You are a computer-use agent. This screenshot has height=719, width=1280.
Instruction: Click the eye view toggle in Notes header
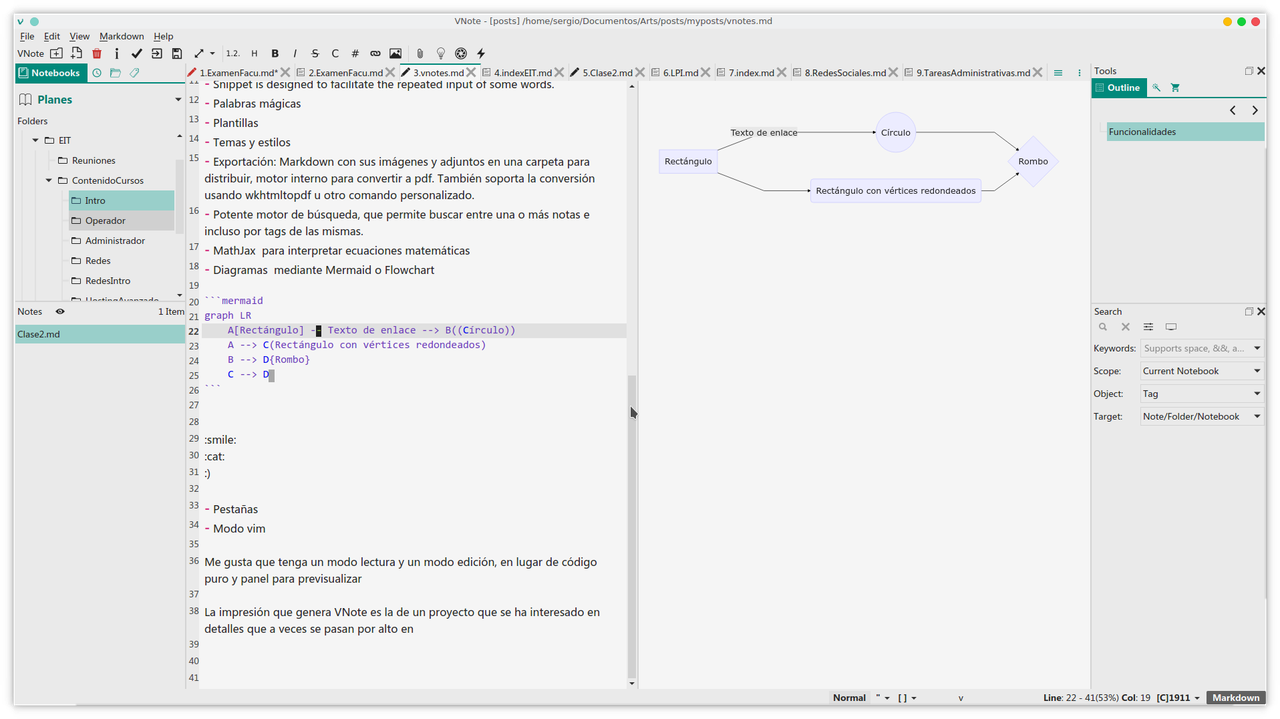(x=60, y=312)
